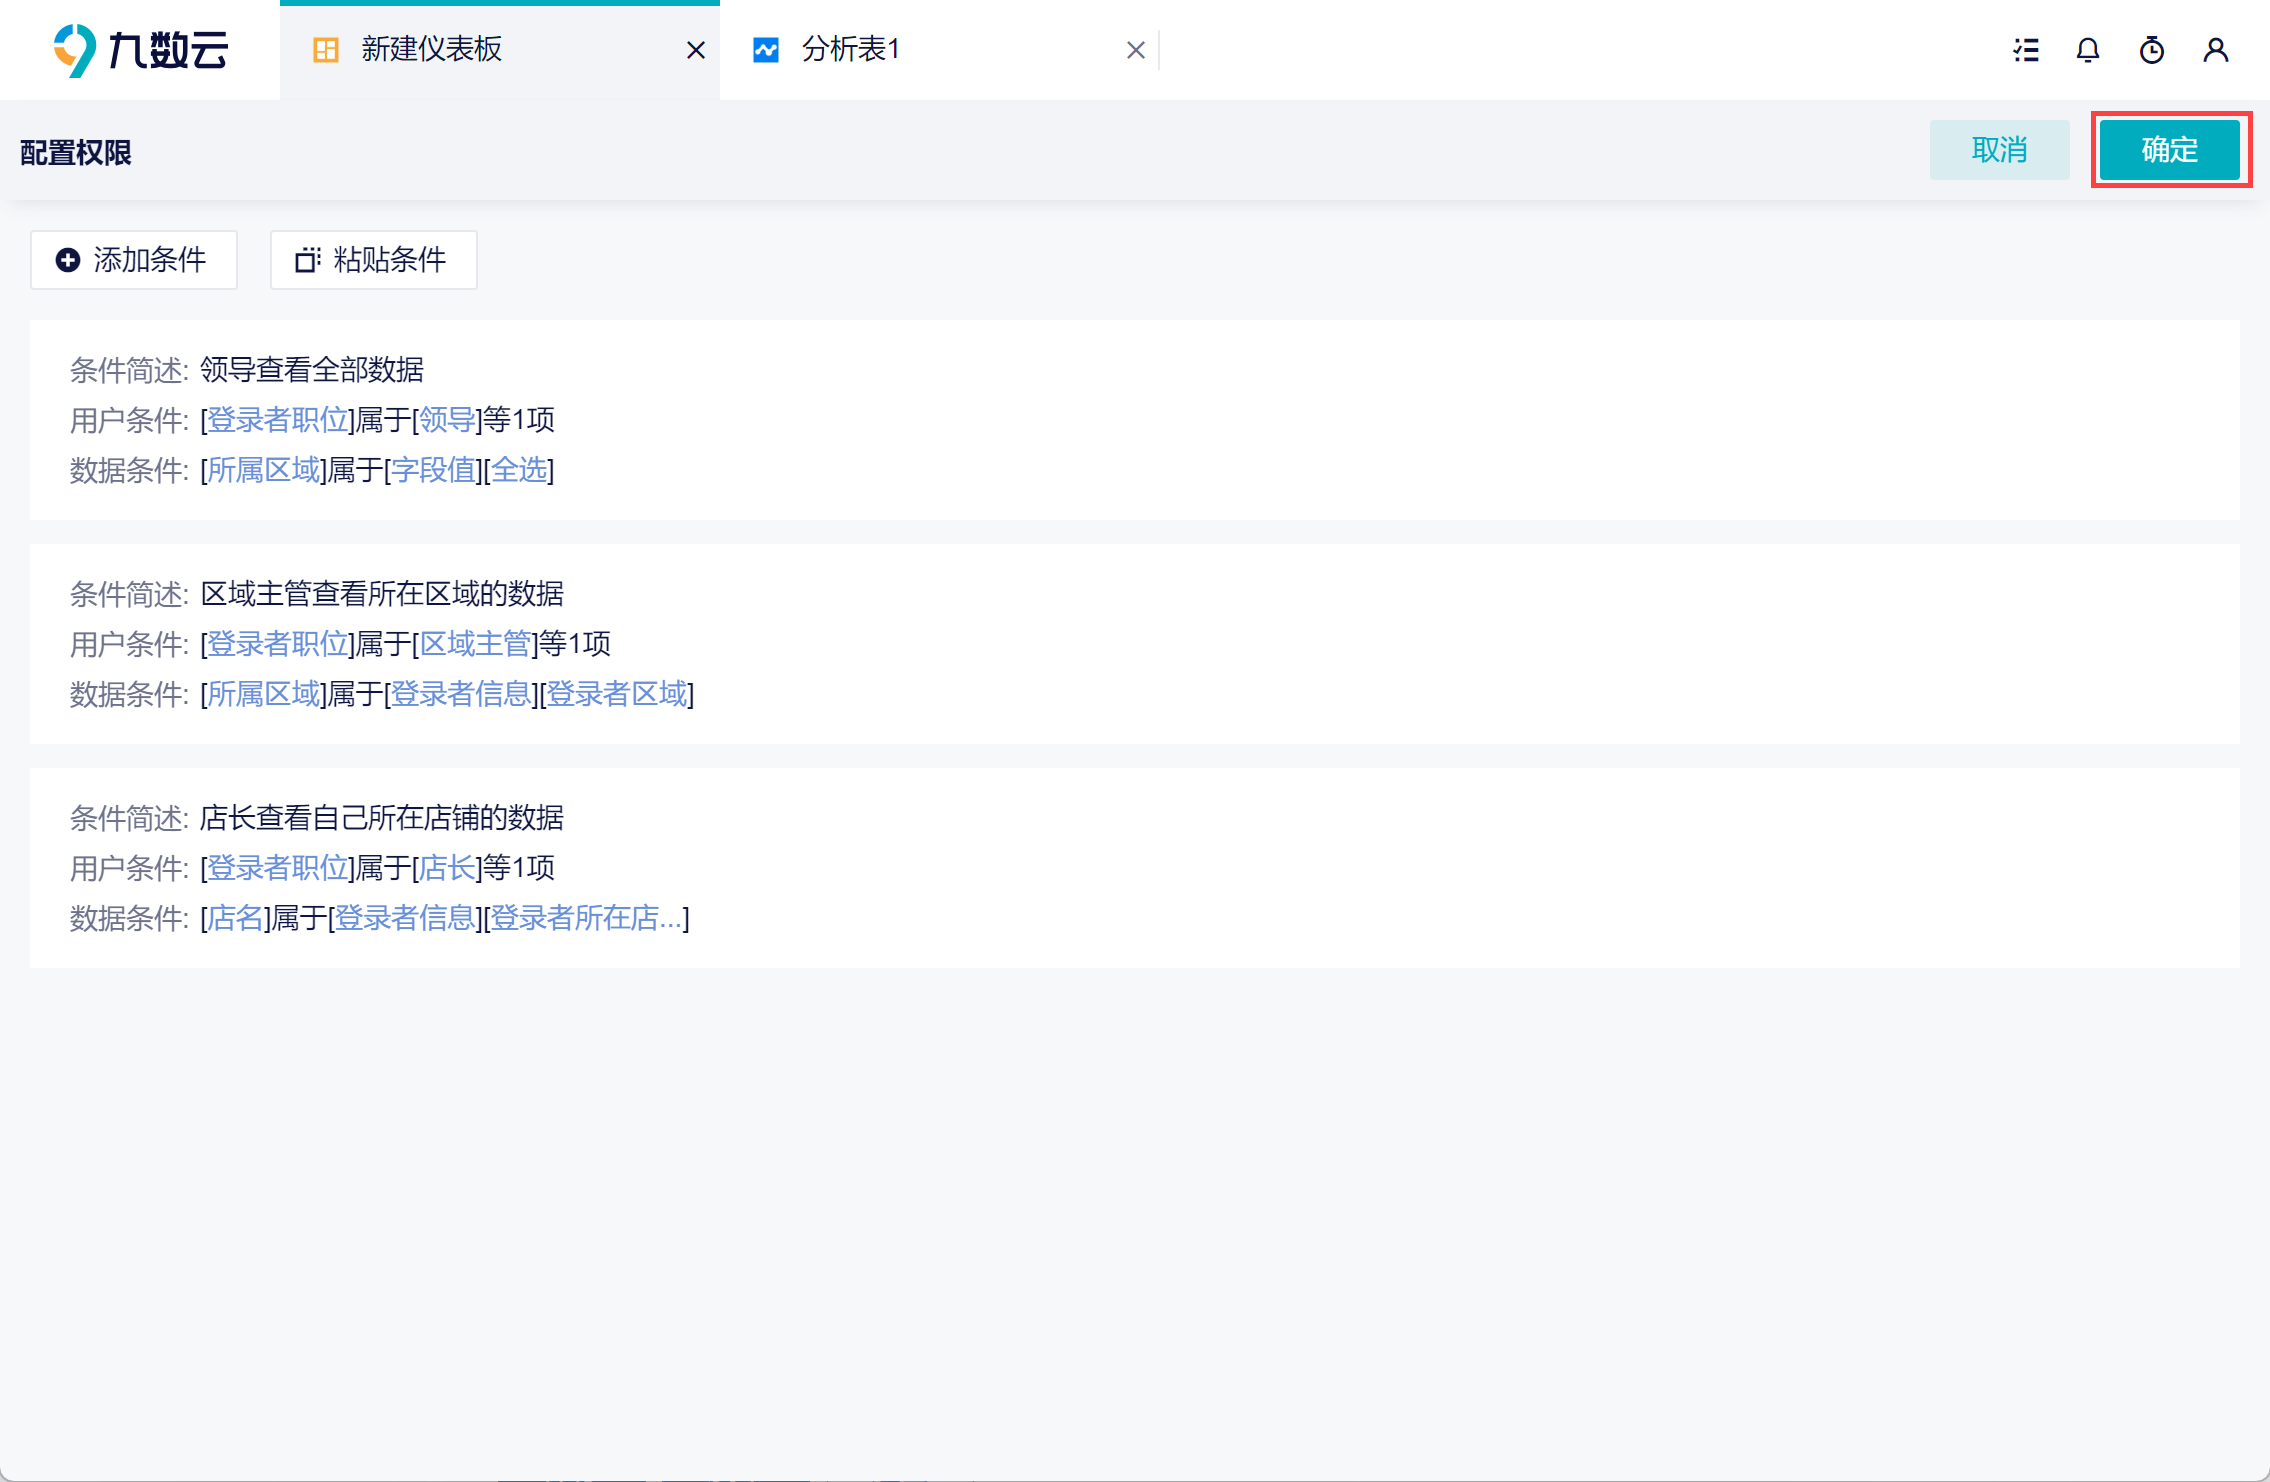Click the 店名 field link
Viewport: 2270px width, 1482px height.
pyautogui.click(x=235, y=918)
